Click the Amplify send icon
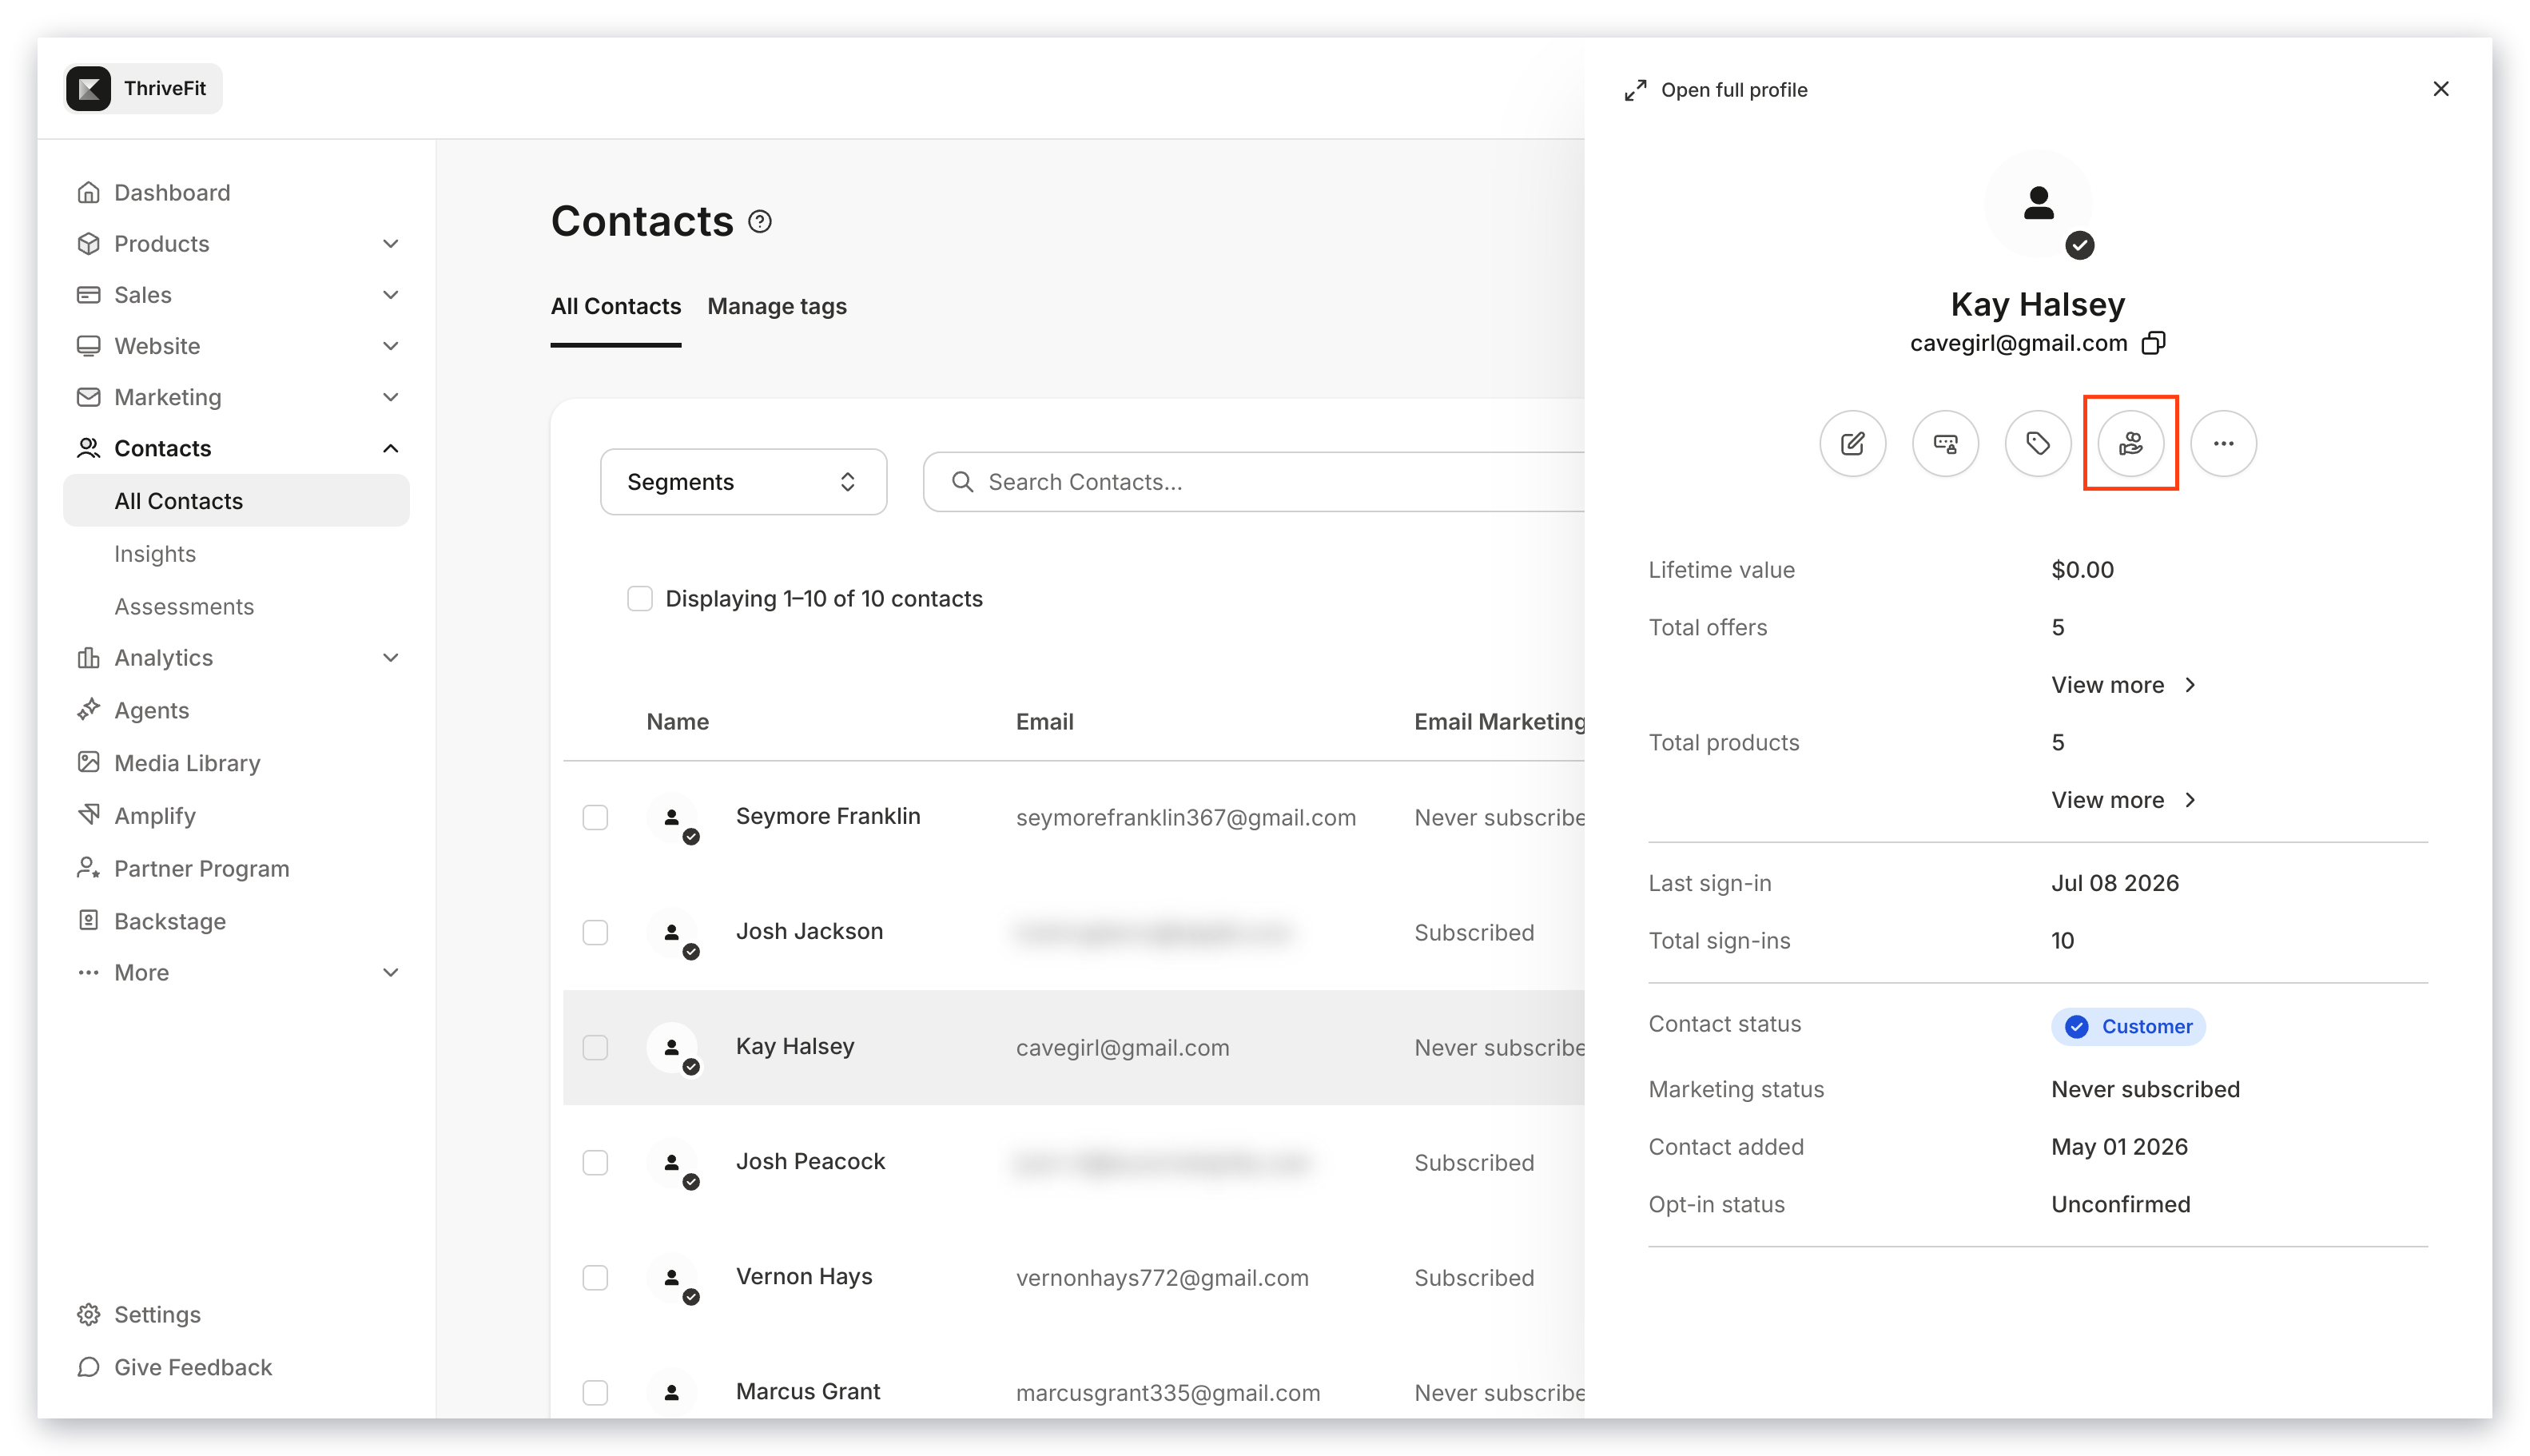The image size is (2530, 1456). 88,814
